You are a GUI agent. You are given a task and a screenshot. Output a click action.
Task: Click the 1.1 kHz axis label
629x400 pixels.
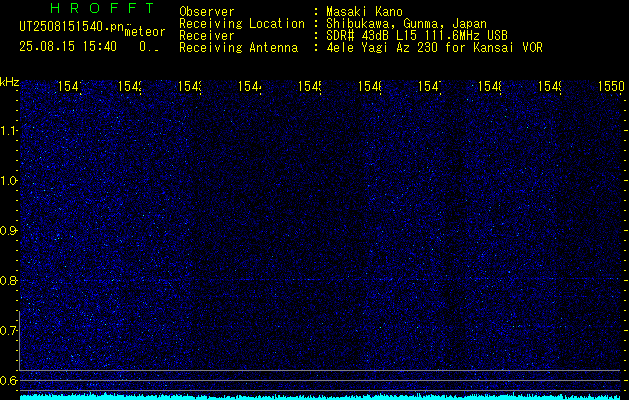[9, 130]
